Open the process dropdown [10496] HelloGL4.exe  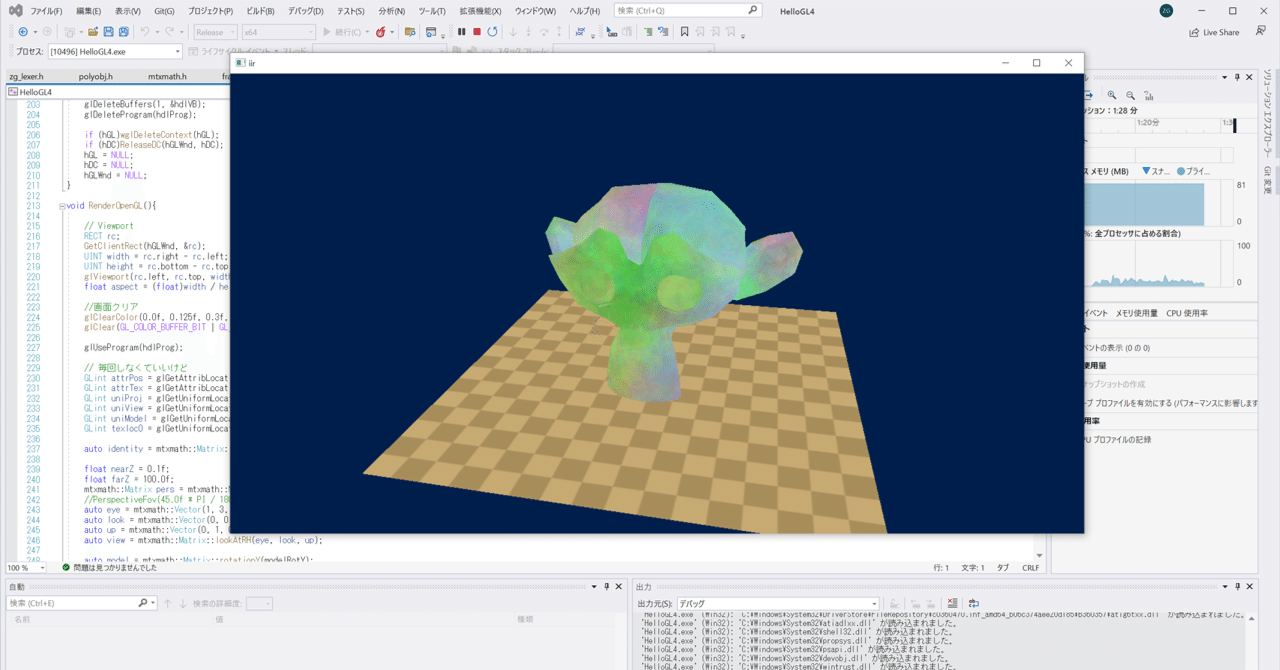(x=115, y=51)
